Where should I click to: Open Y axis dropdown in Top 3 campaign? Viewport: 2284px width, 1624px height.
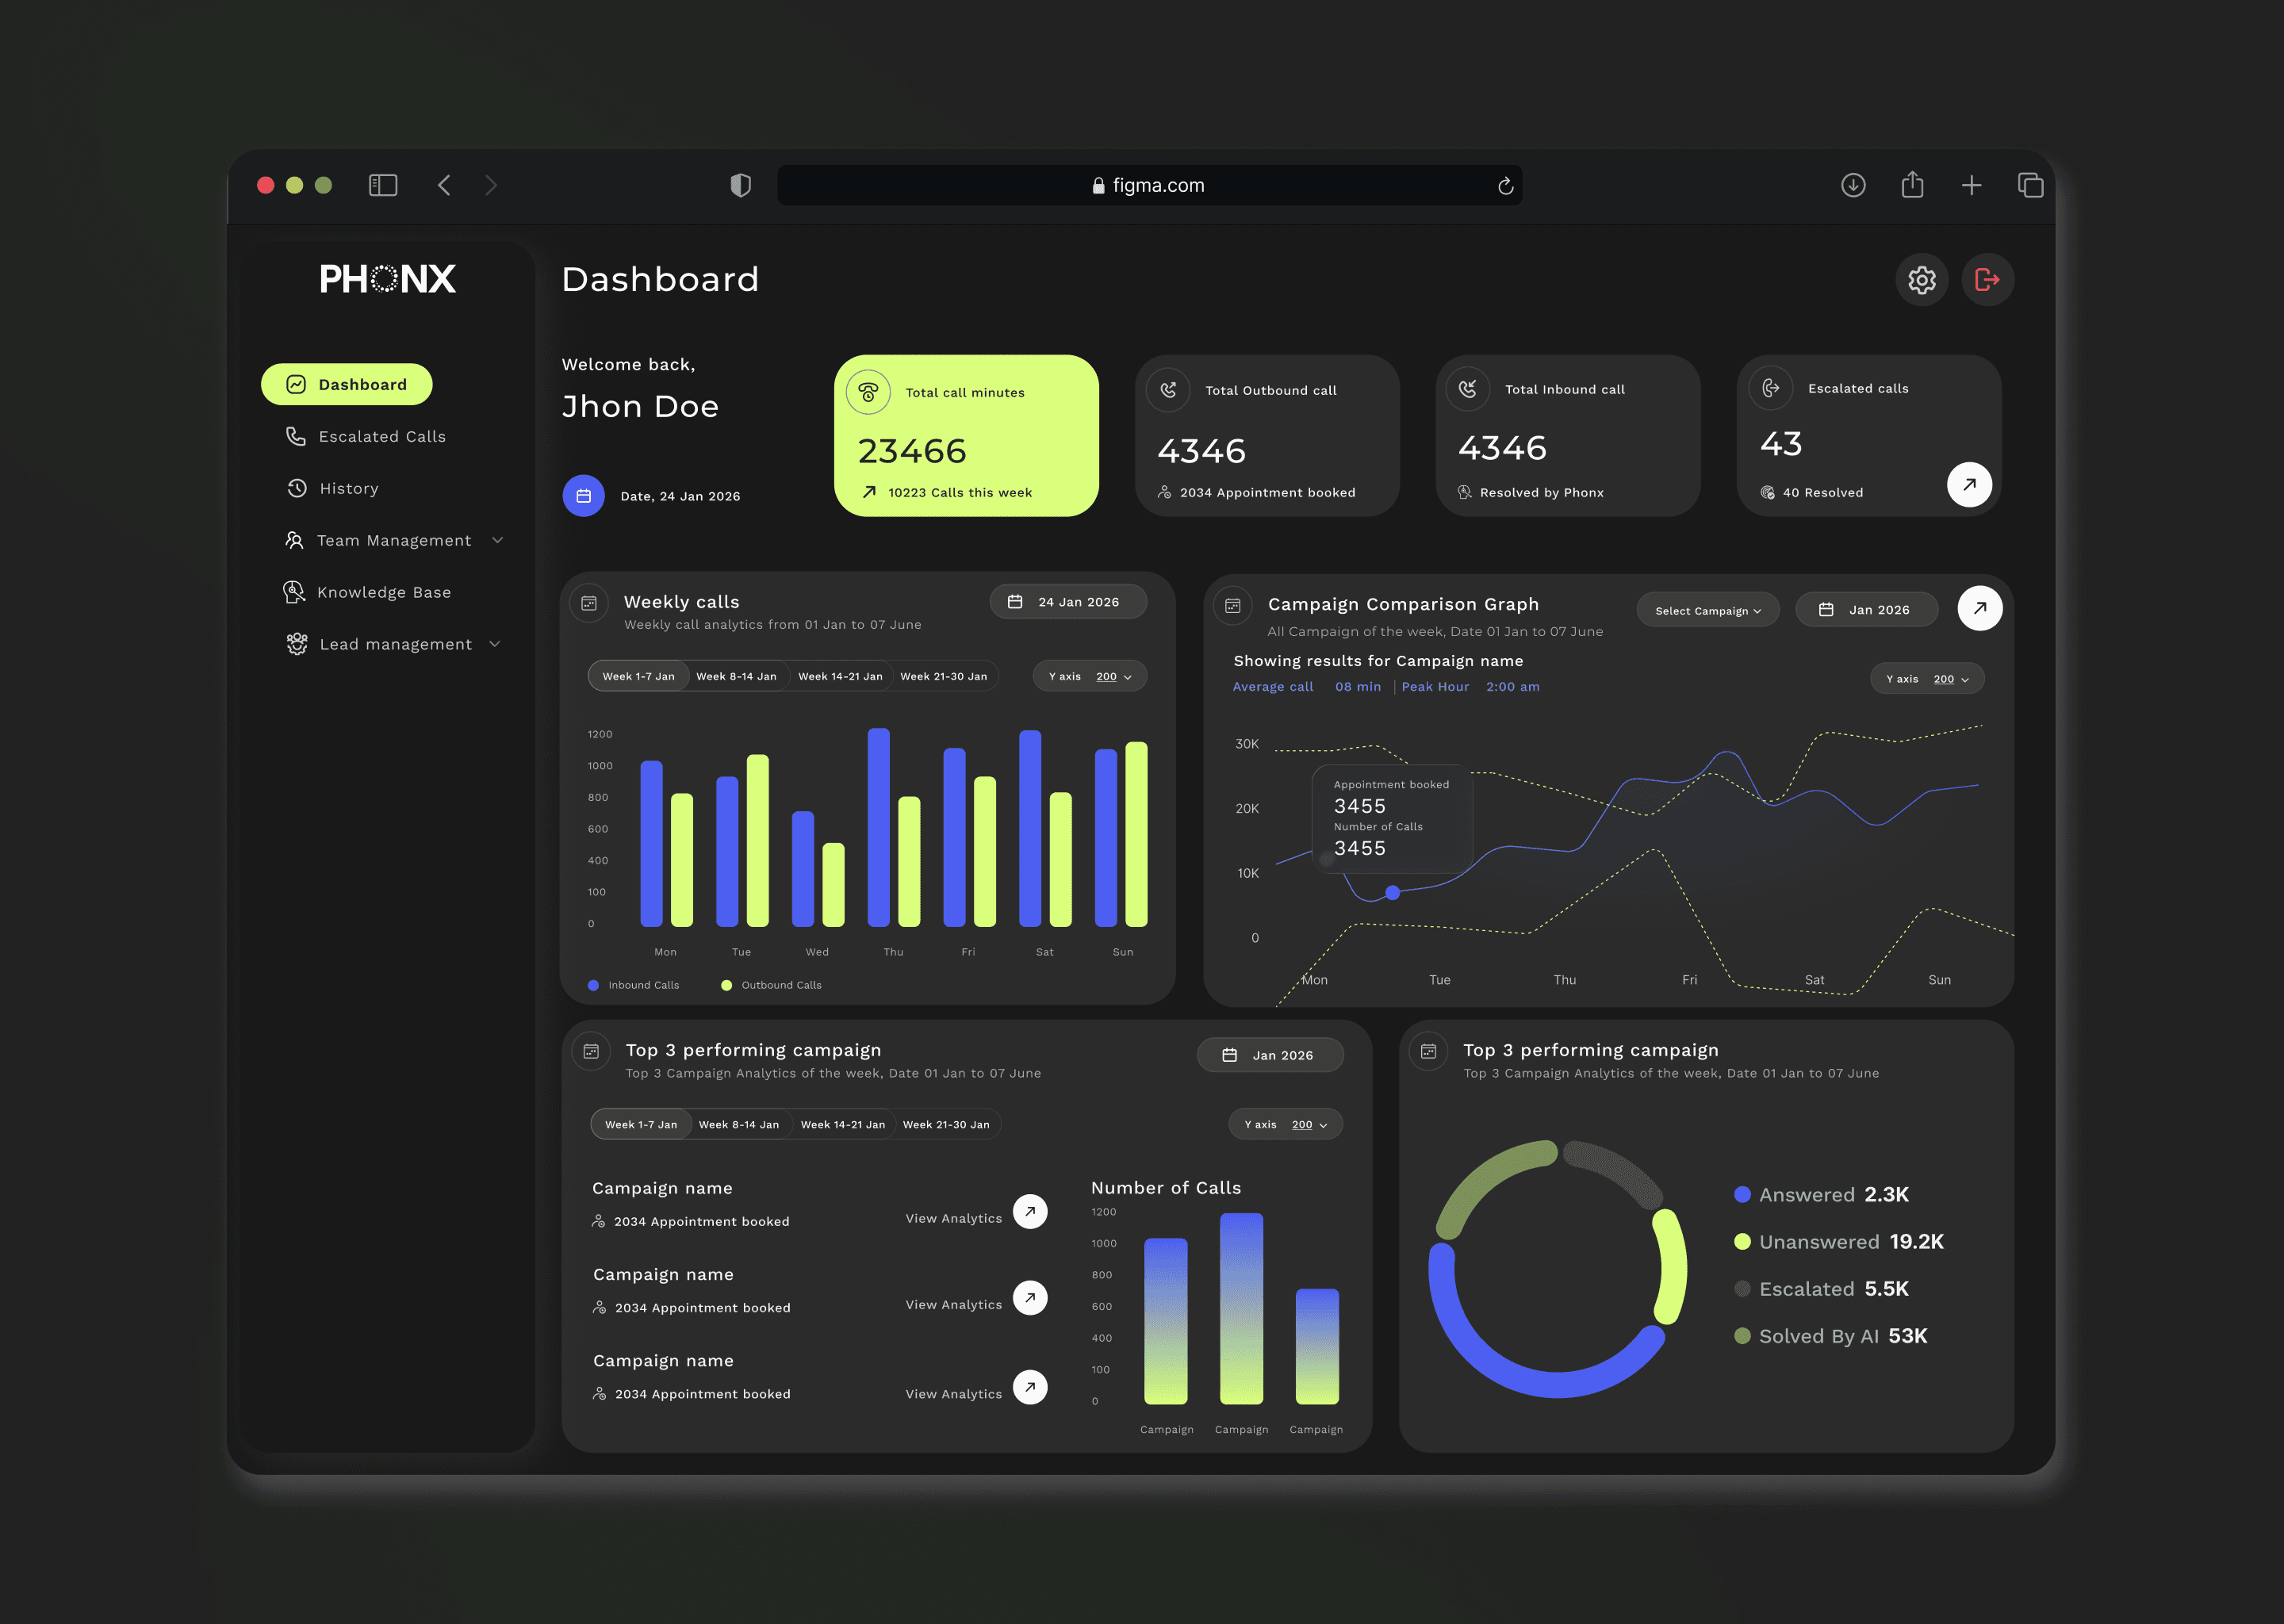[x=1286, y=1124]
